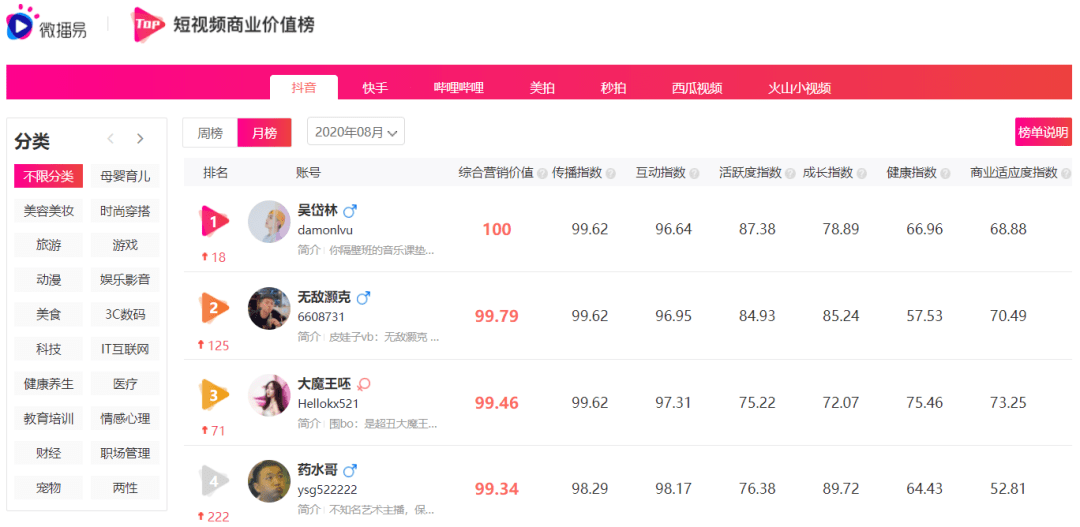
Task: Switch to 月榜 monthly ranking
Action: (x=264, y=133)
